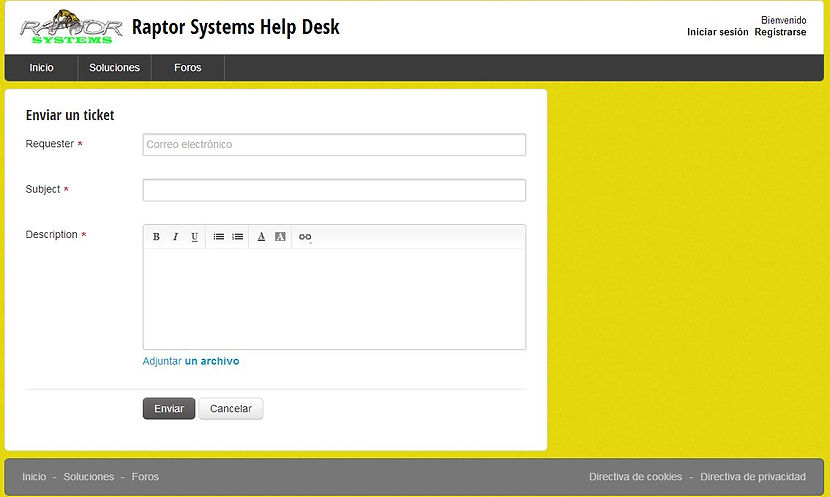Open the text color picker
The height and width of the screenshot is (497, 830).
pos(261,237)
